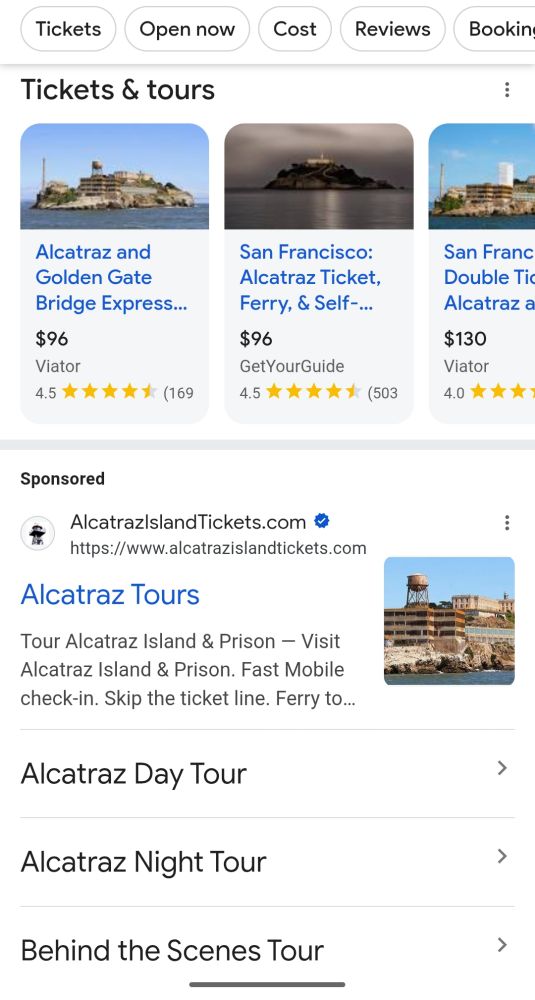Select the Tickets filter chip
The height and width of the screenshot is (1000, 535).
click(68, 29)
